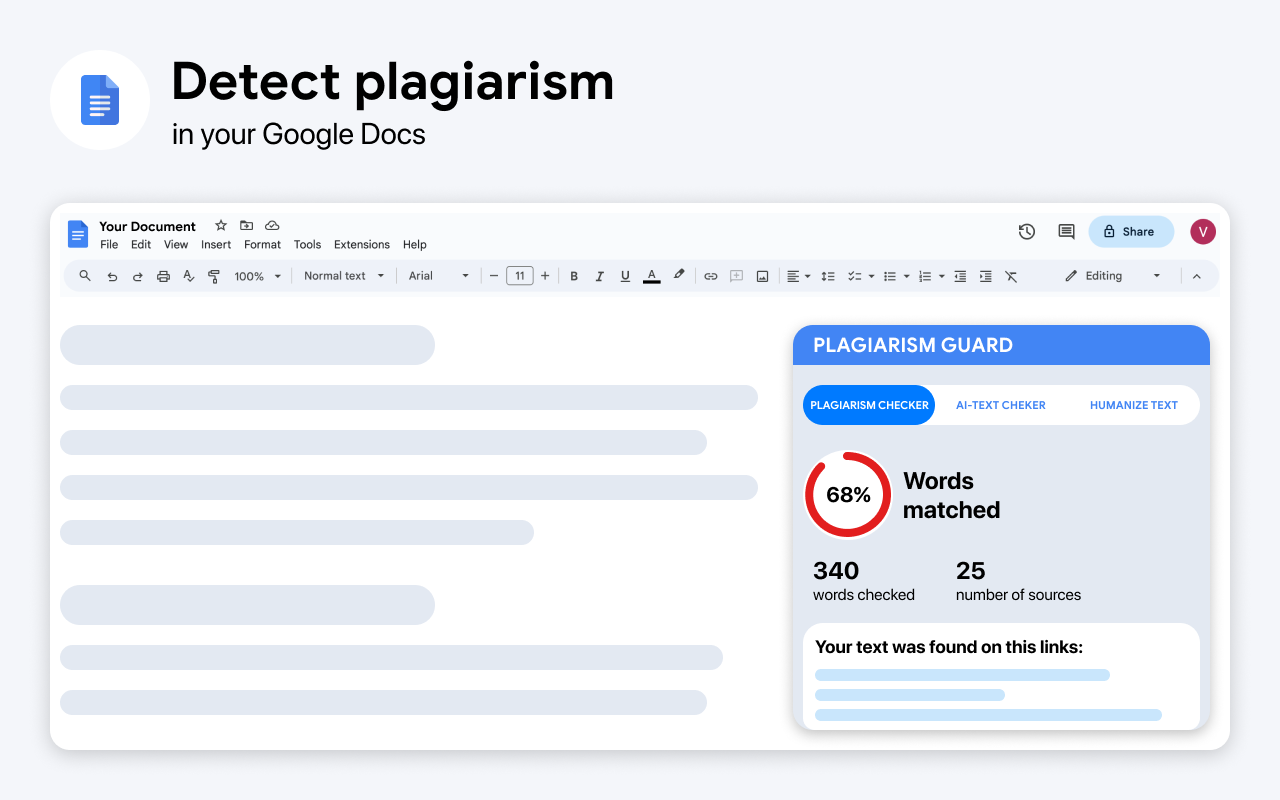The width and height of the screenshot is (1280, 800).
Task: Open the File menu
Action: [109, 245]
